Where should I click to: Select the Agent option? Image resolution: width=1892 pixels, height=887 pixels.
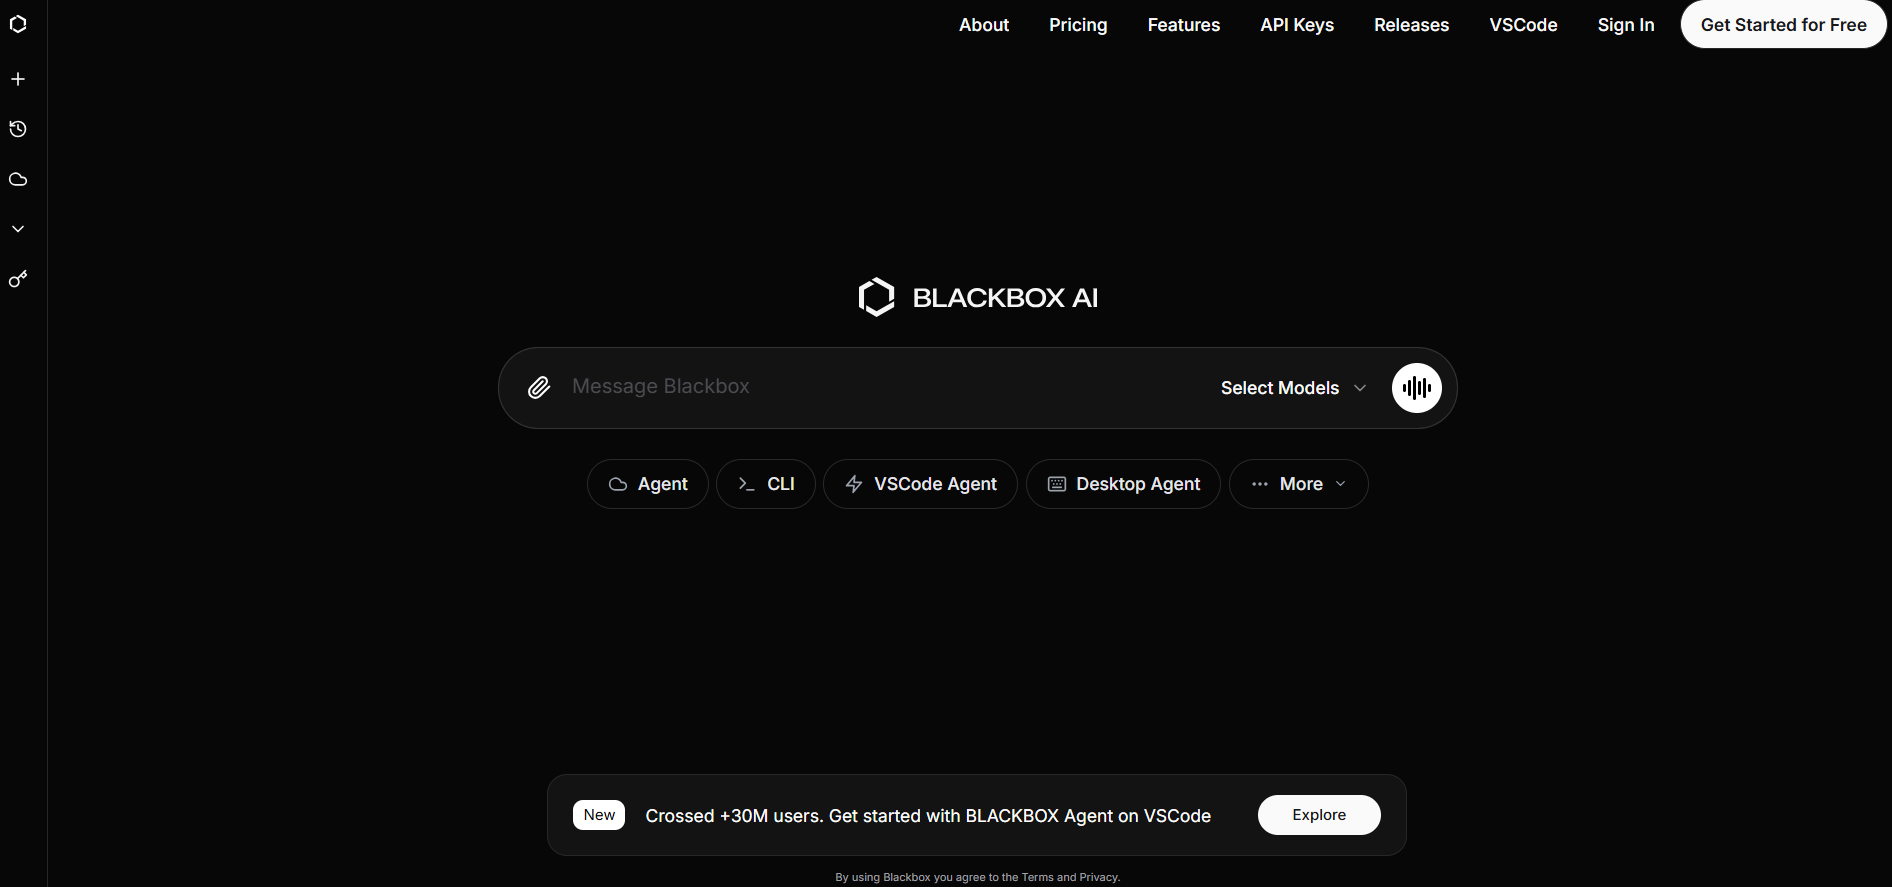(648, 484)
